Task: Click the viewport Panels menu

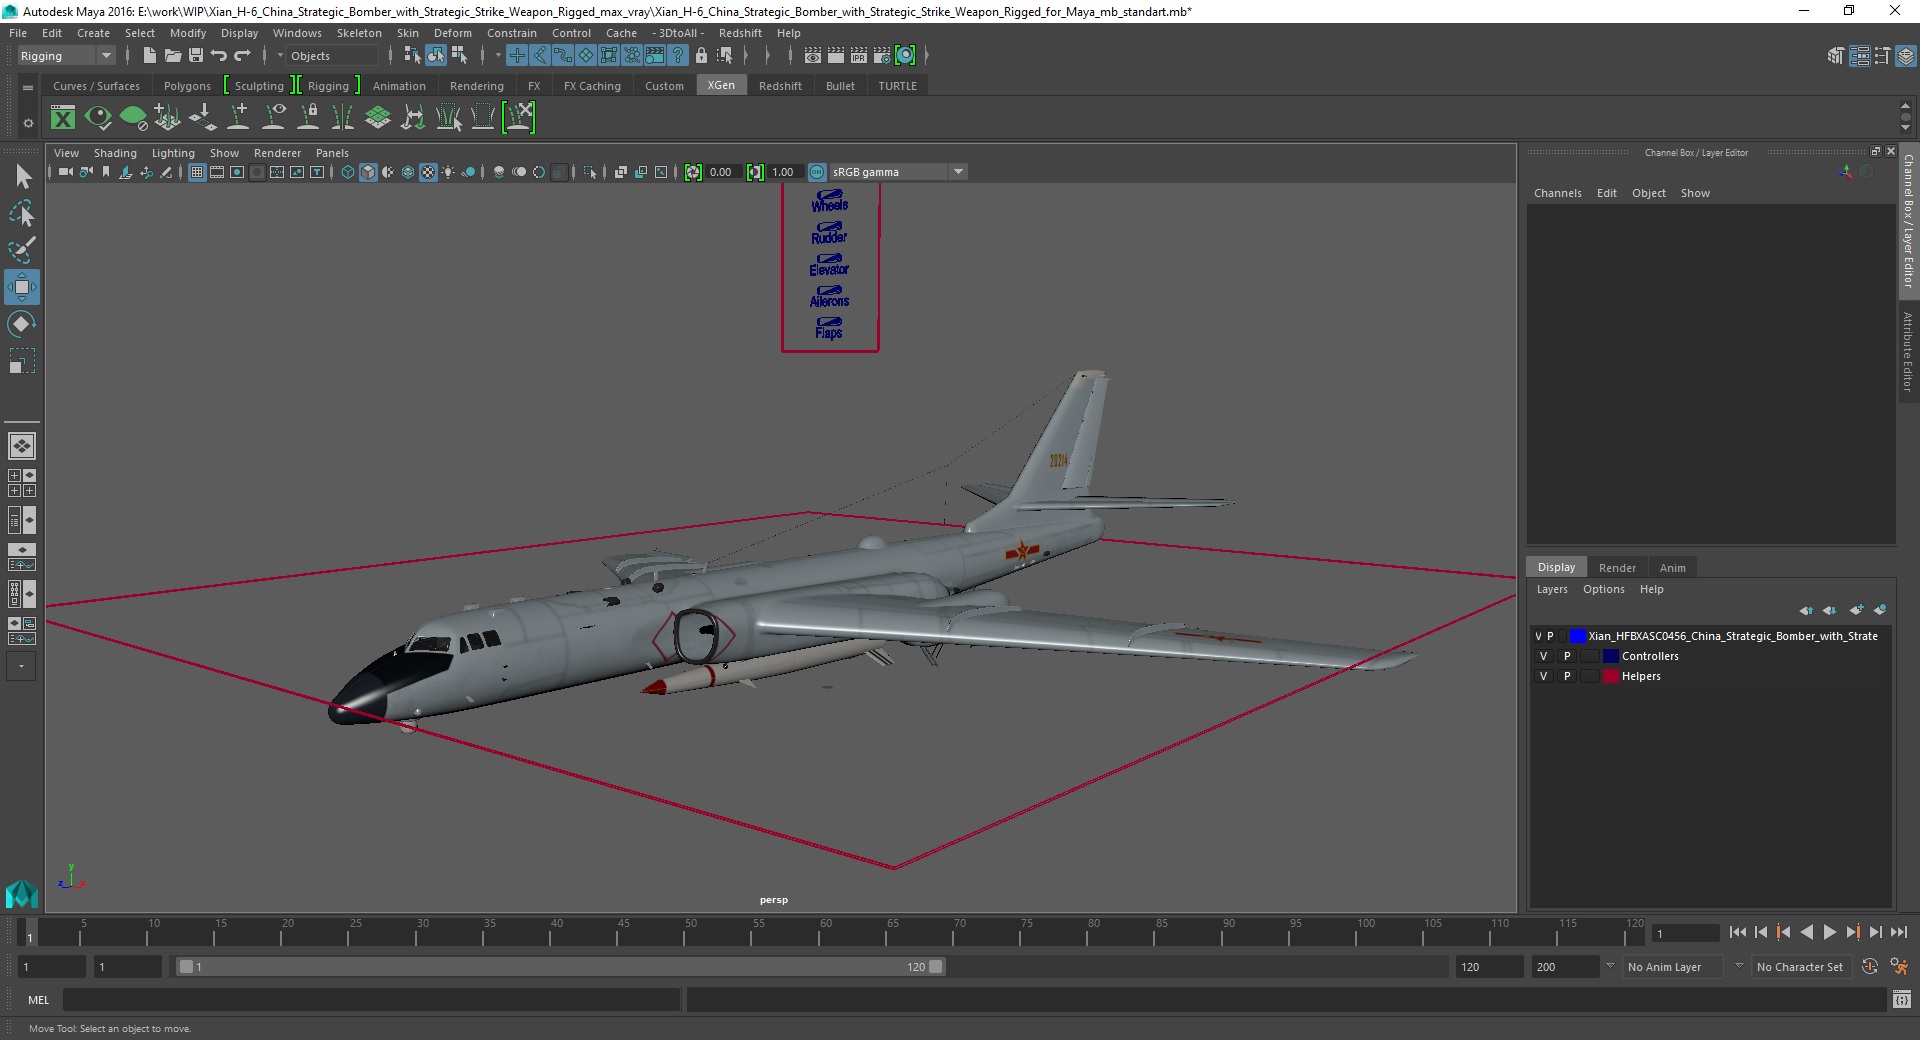Action: point(332,153)
